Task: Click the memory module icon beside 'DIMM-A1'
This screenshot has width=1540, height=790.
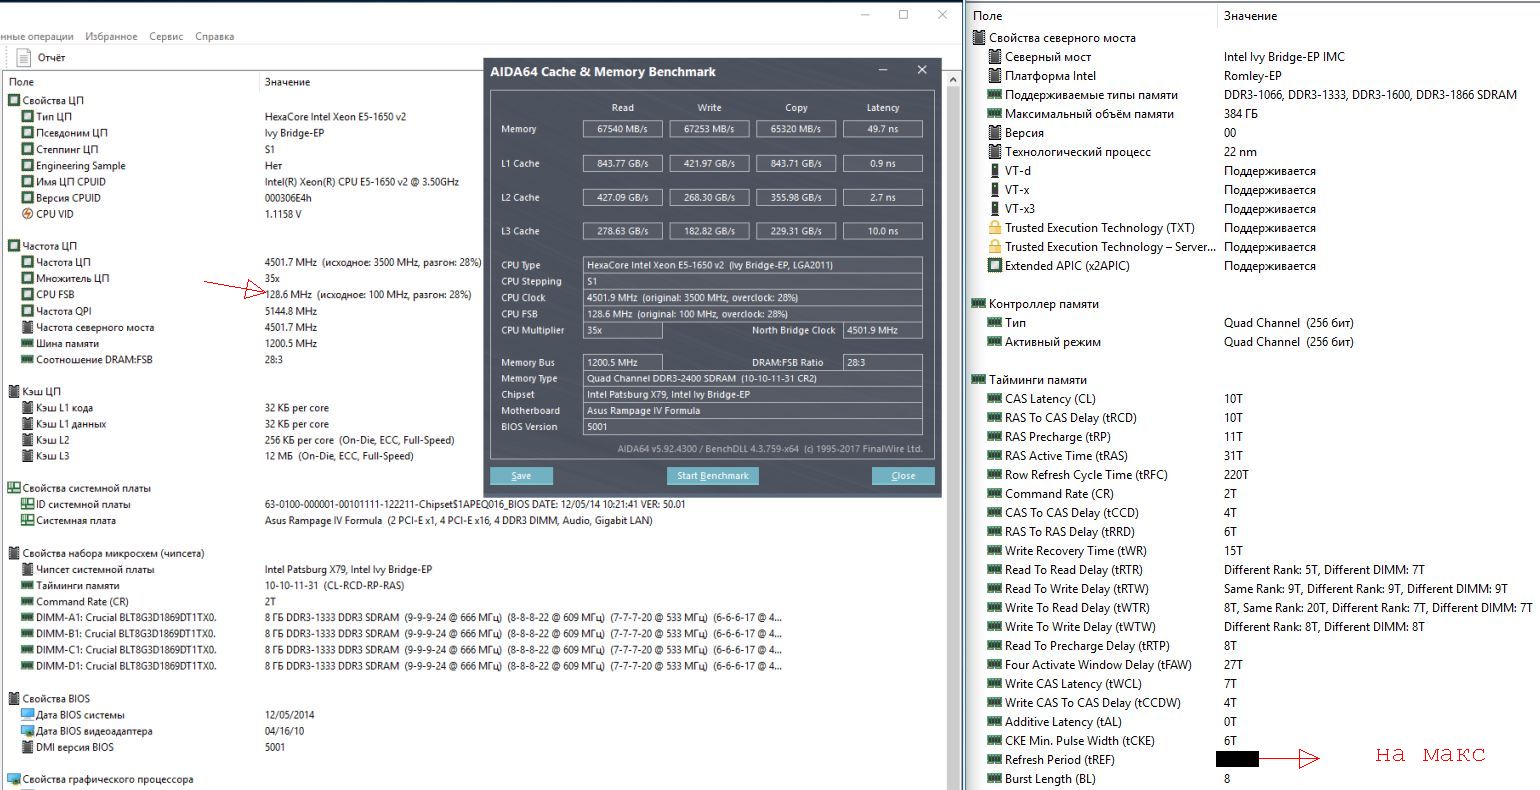Action: pos(27,617)
